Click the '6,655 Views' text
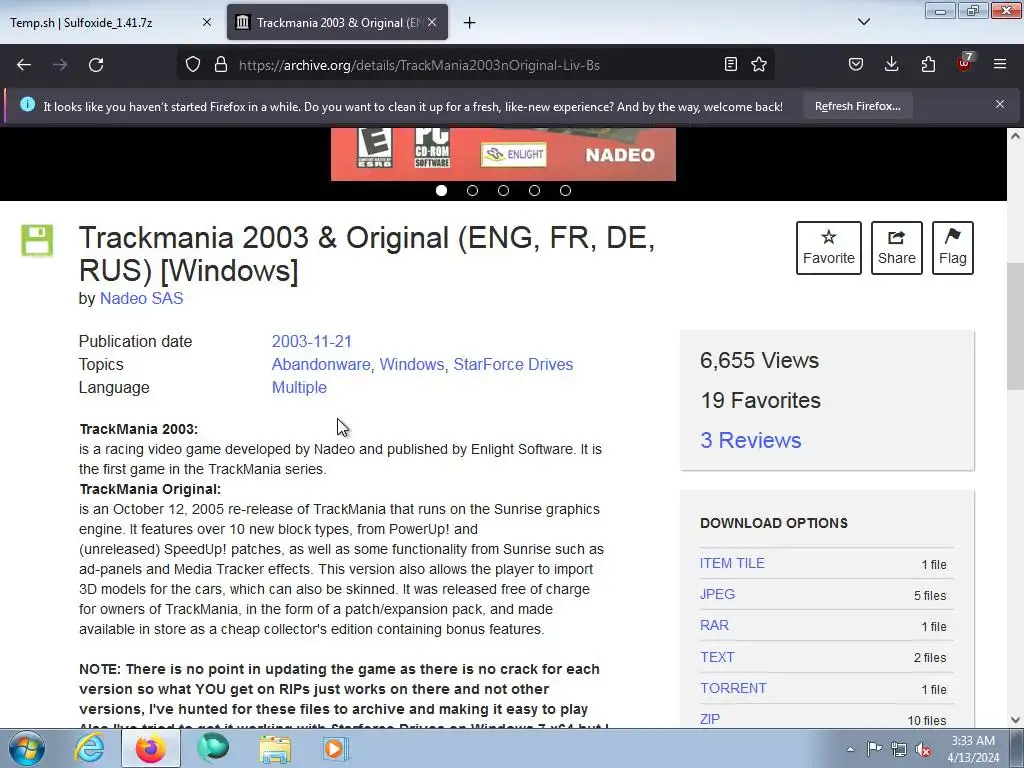 (x=759, y=360)
